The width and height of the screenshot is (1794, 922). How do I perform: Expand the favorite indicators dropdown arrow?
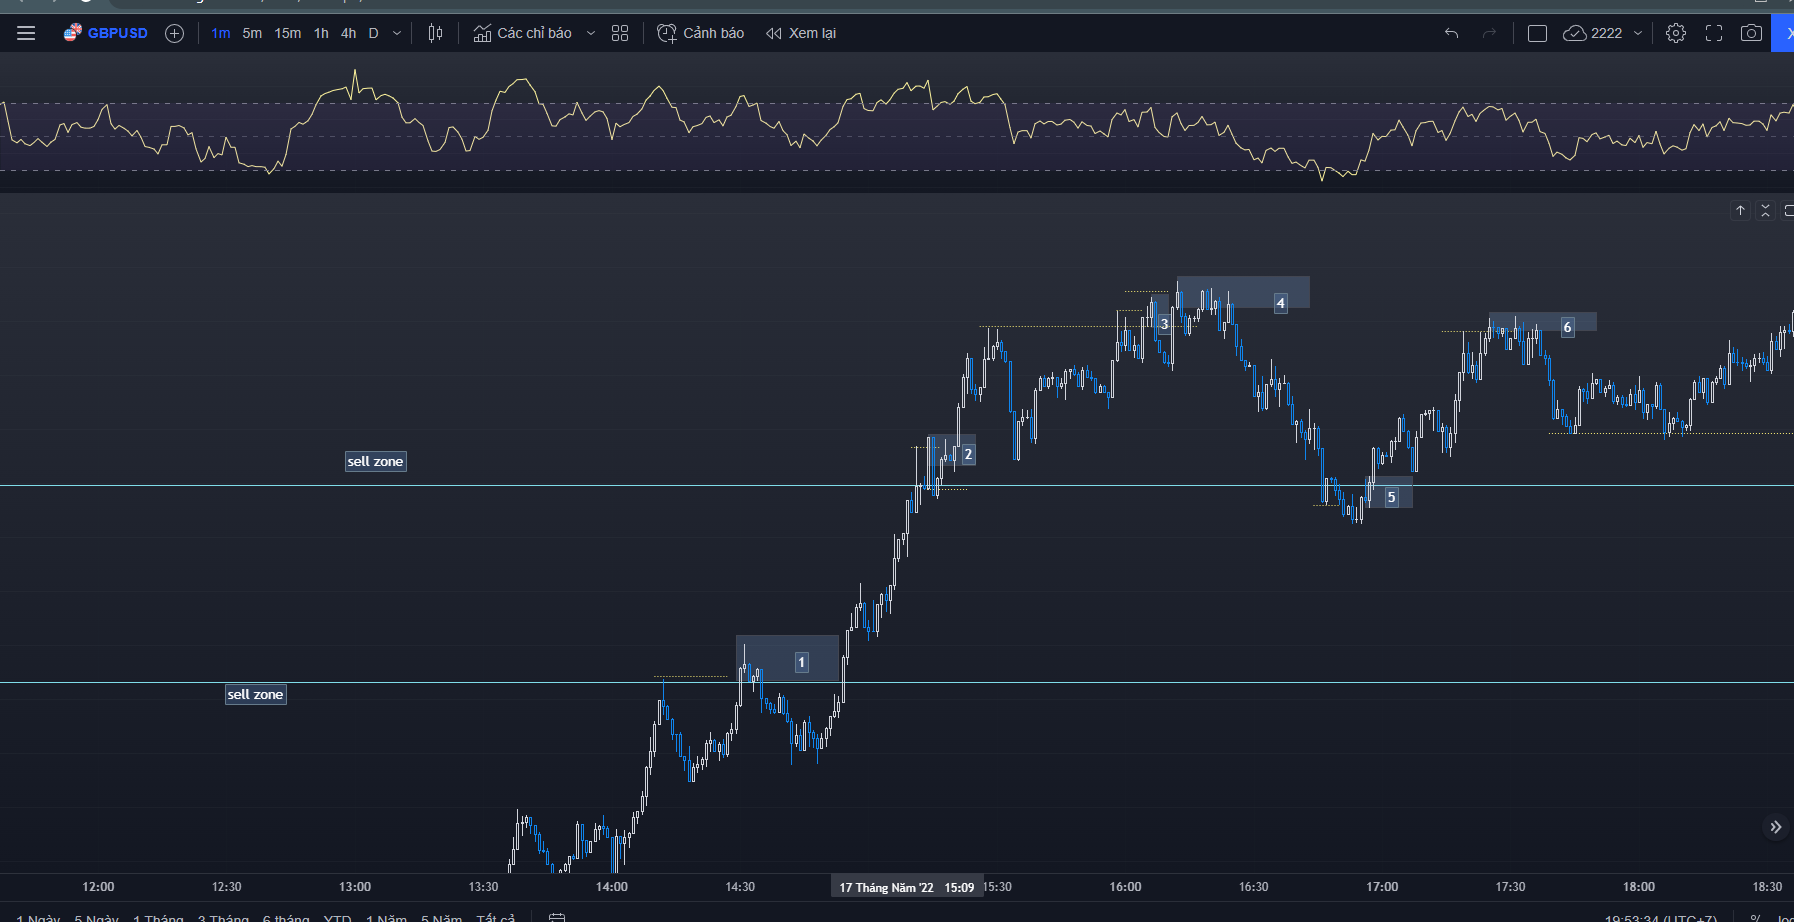[591, 33]
